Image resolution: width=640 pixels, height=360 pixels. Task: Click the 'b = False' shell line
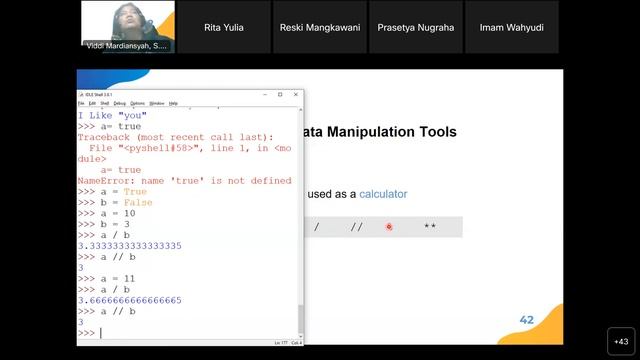(115, 202)
